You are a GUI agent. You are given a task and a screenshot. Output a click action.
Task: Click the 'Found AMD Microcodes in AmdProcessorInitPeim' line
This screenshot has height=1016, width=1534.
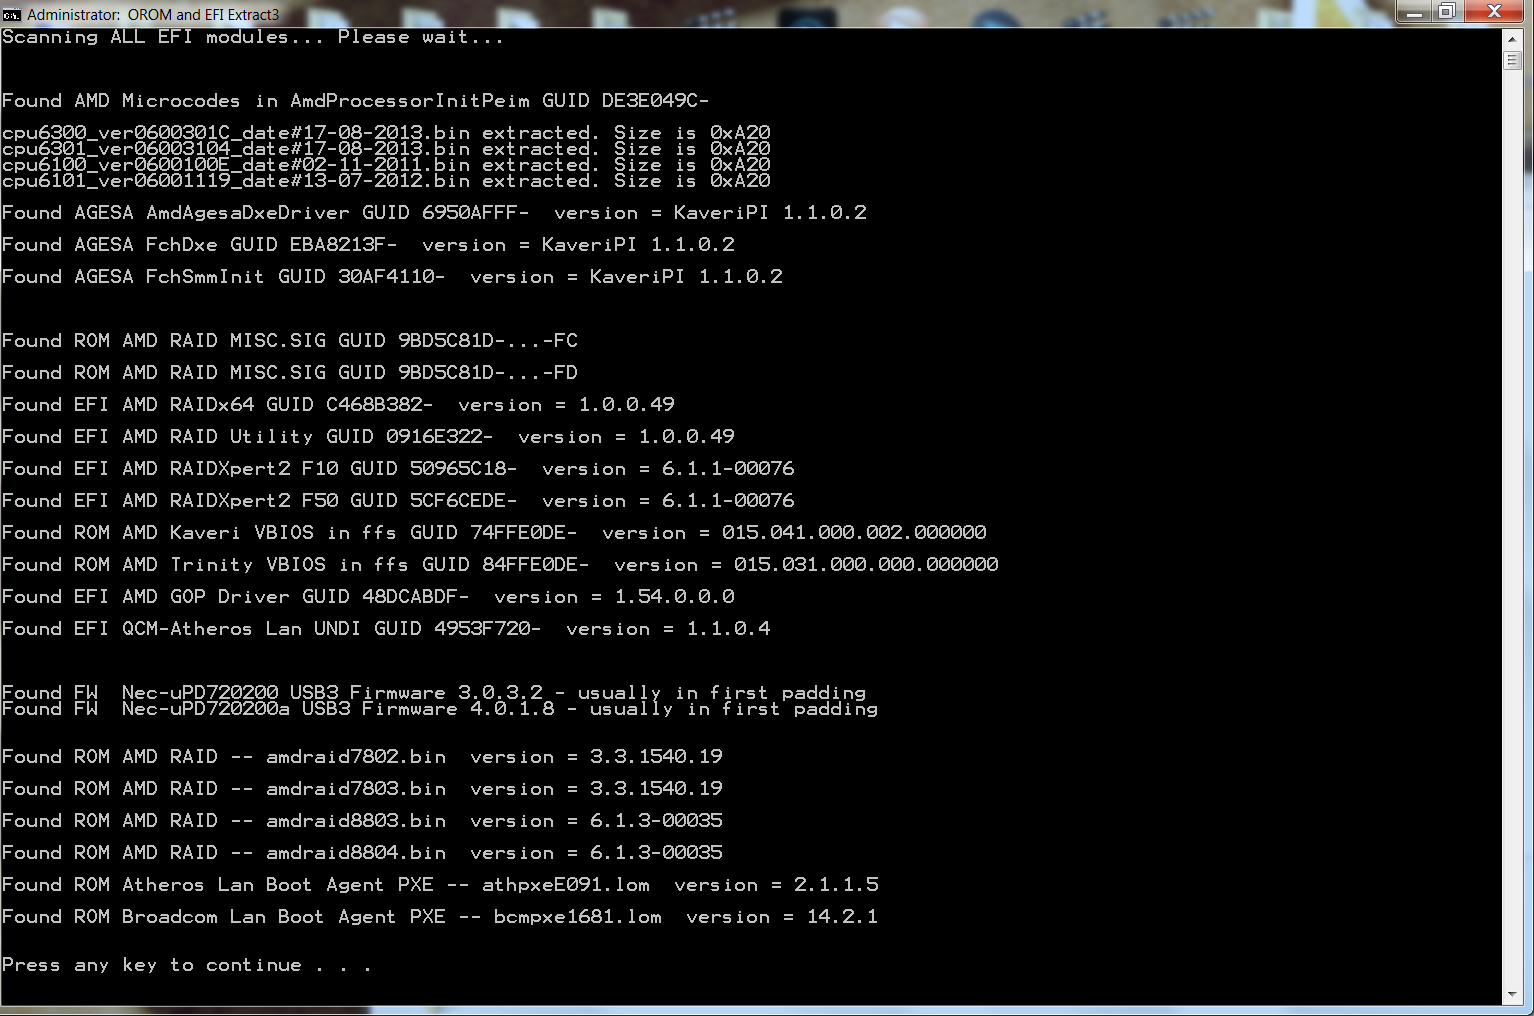point(355,101)
